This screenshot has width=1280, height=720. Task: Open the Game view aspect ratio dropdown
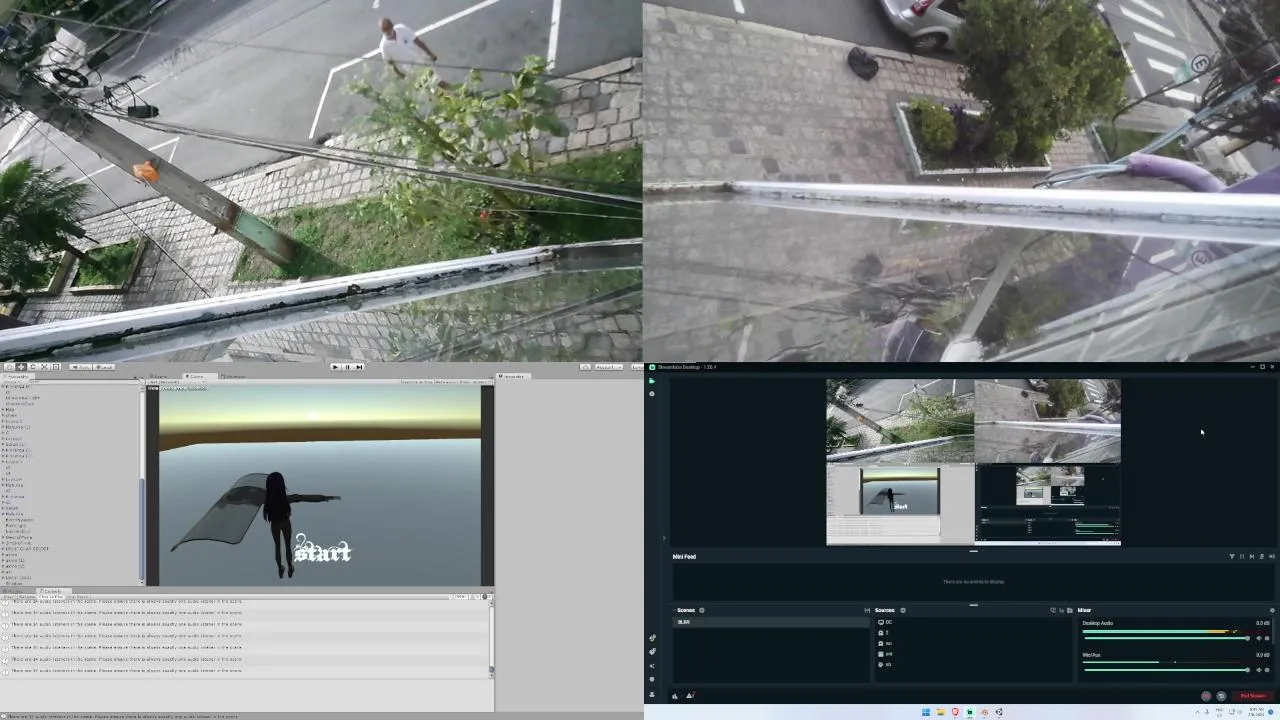point(177,382)
